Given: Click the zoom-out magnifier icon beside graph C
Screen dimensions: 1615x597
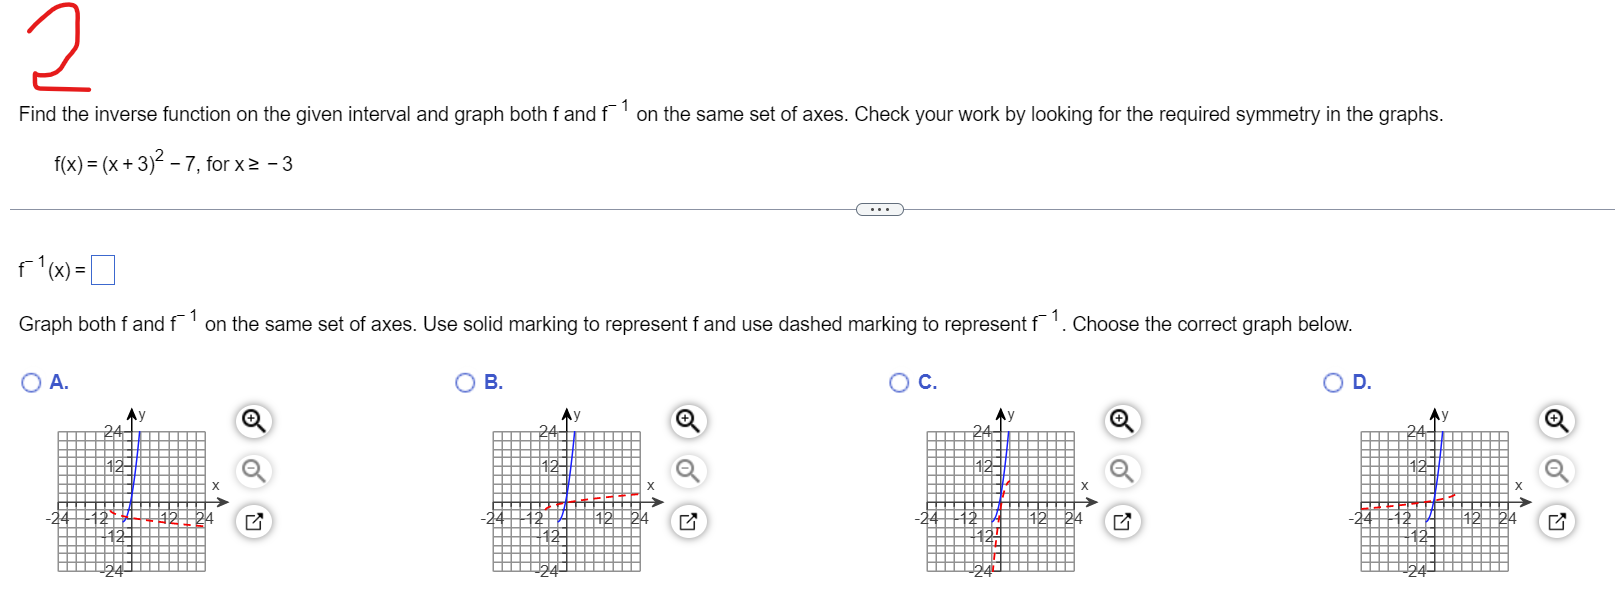Looking at the screenshot, I should tap(1120, 470).
